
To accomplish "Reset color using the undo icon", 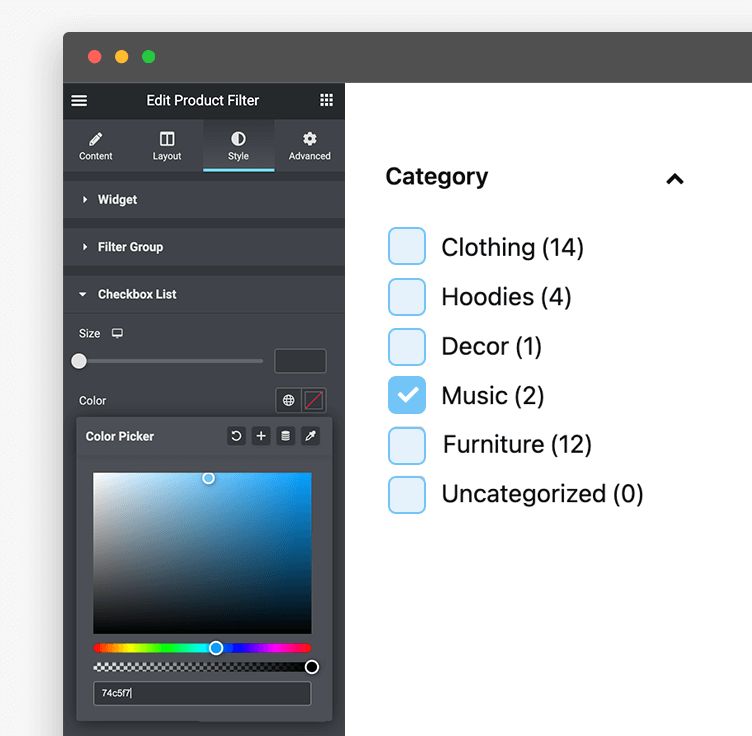I will click(x=236, y=436).
